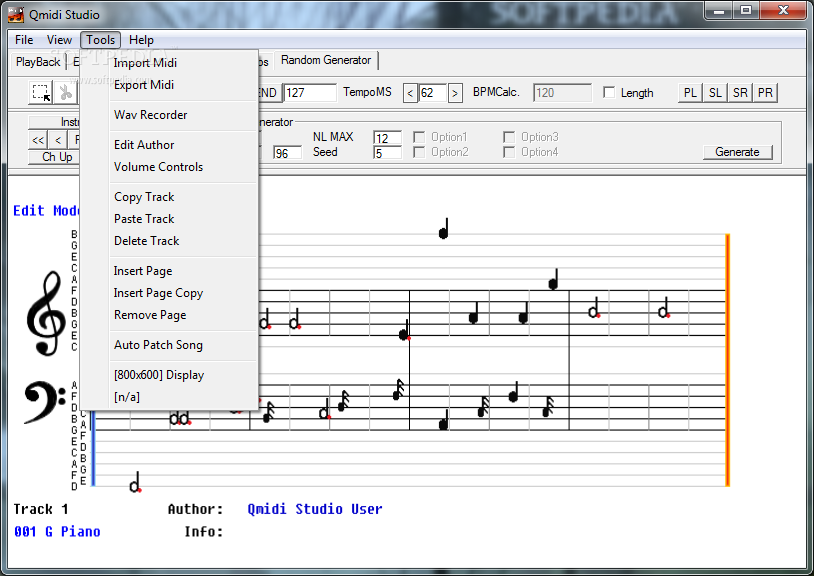Select the marquee selection tool icon
The width and height of the screenshot is (814, 576).
coord(41,92)
